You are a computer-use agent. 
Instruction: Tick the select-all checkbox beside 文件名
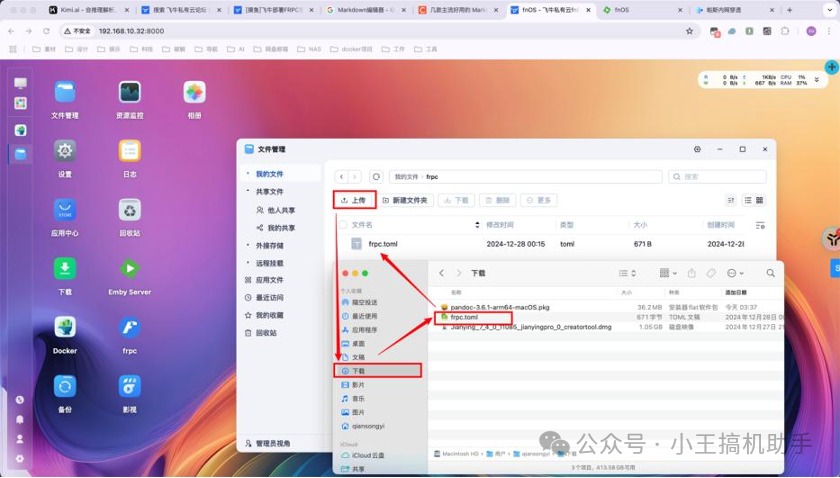(x=339, y=225)
